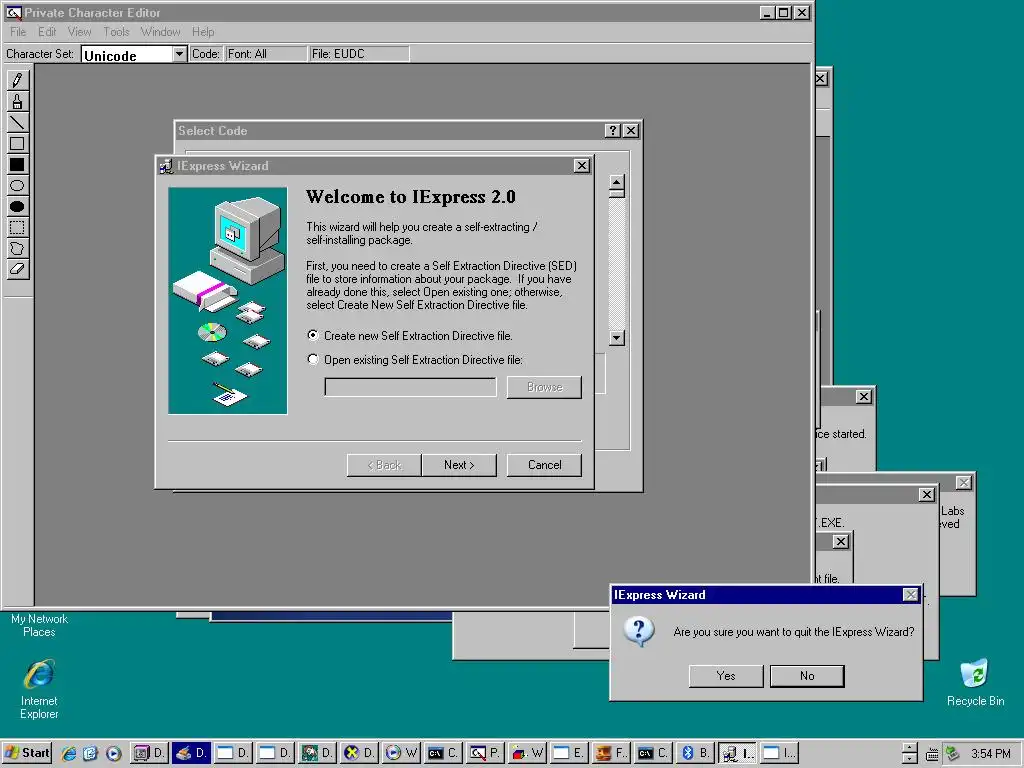The image size is (1024, 768).
Task: Click the Browse button
Action: (544, 387)
